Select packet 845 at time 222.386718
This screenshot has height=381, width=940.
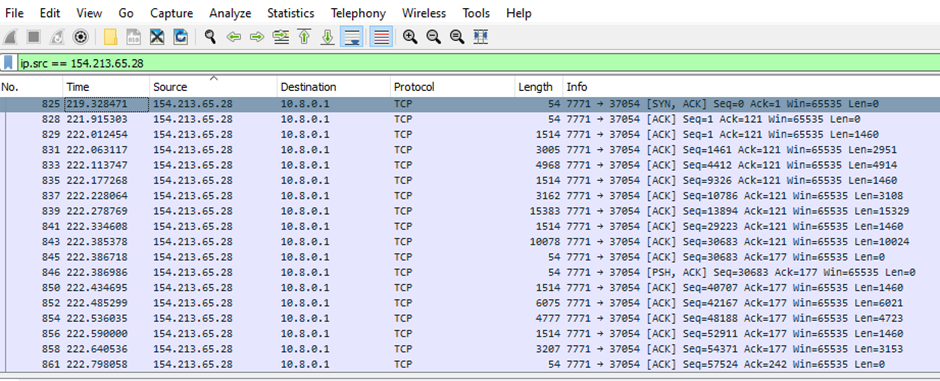coord(470,257)
